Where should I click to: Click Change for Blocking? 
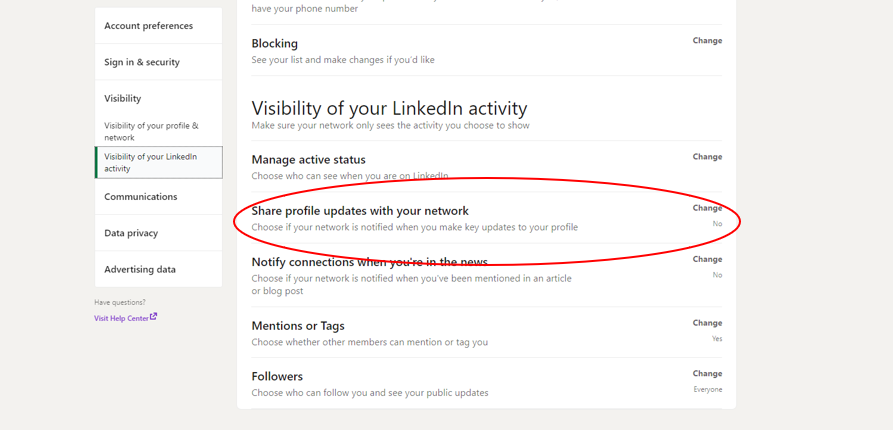[707, 40]
